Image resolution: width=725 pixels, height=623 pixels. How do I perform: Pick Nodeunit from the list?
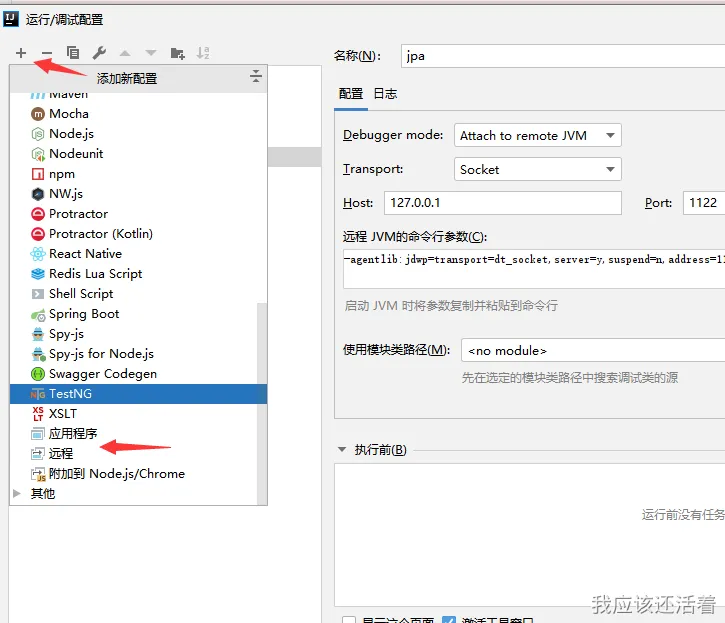pos(138,154)
